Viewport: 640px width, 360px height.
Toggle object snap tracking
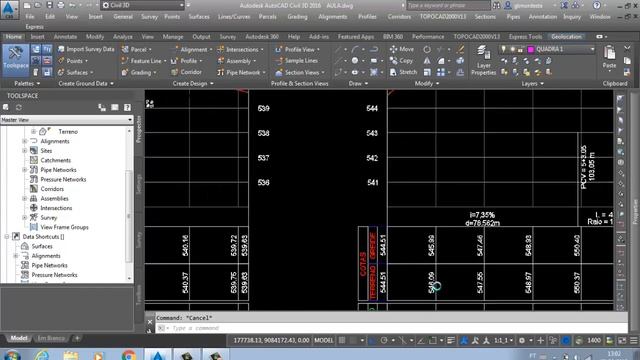[422, 340]
